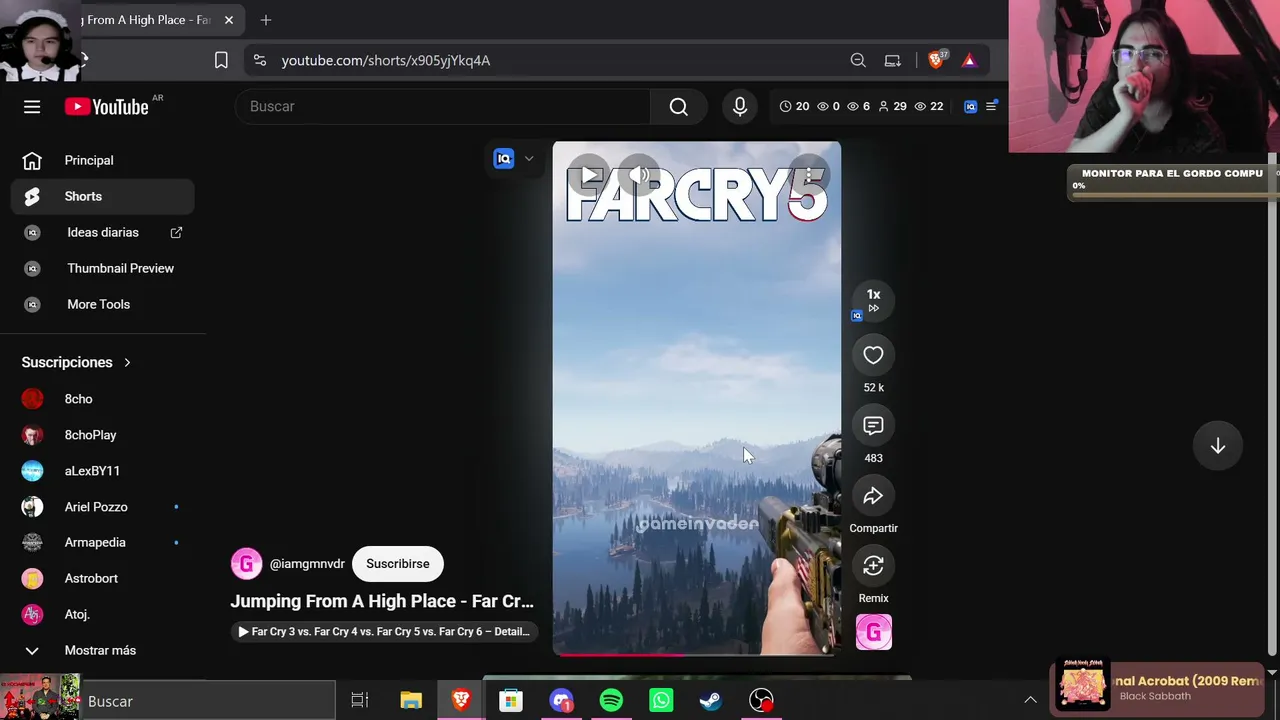
Task: Open OBS Studio from the taskbar
Action: (x=761, y=701)
